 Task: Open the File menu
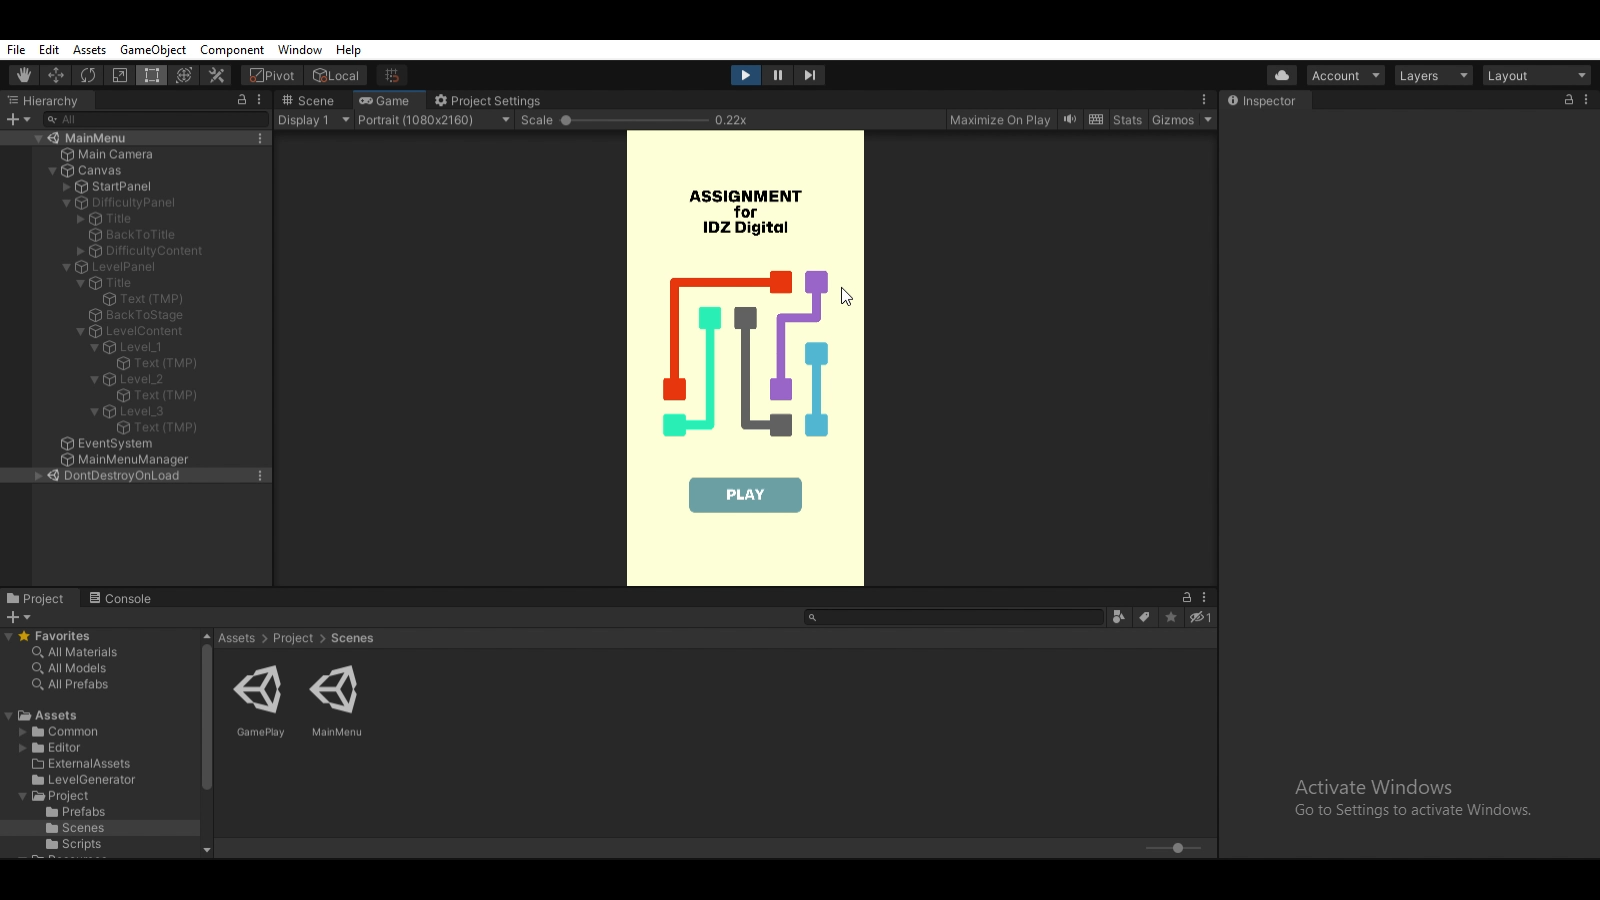16,50
